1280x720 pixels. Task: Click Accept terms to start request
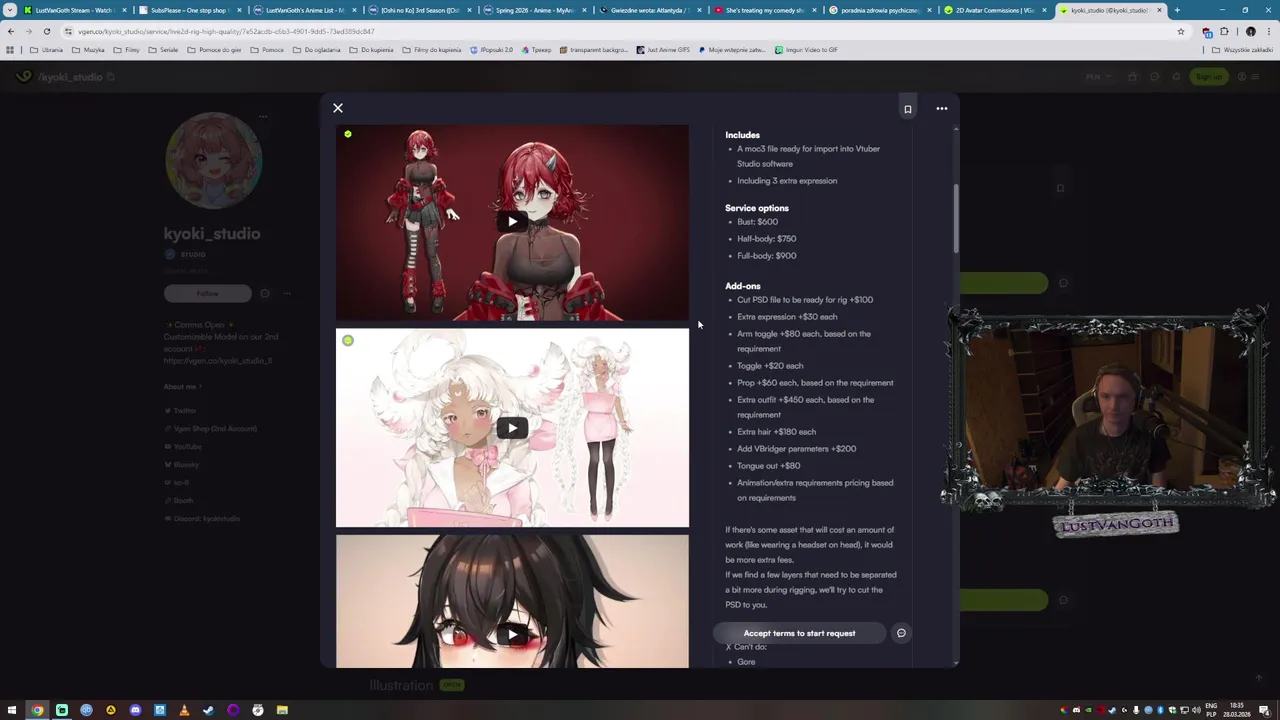click(x=799, y=633)
